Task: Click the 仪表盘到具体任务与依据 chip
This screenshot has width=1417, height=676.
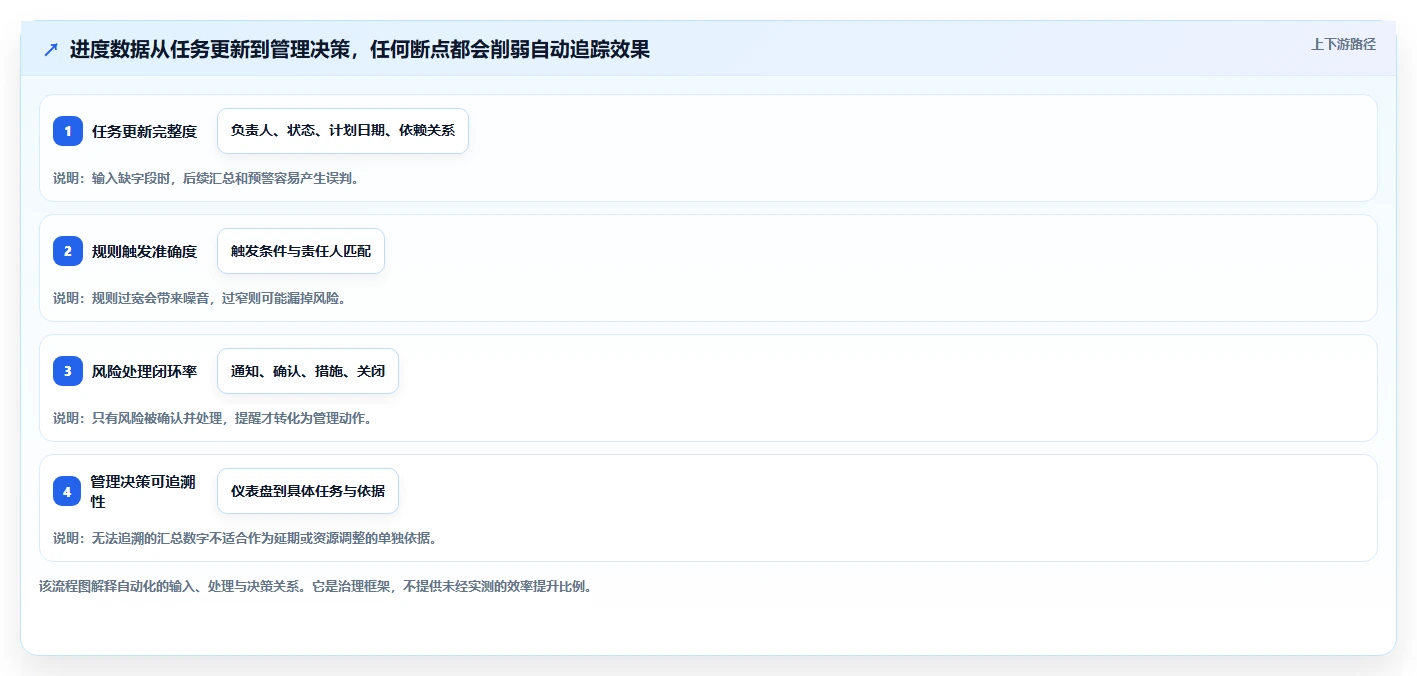Action: pos(308,491)
